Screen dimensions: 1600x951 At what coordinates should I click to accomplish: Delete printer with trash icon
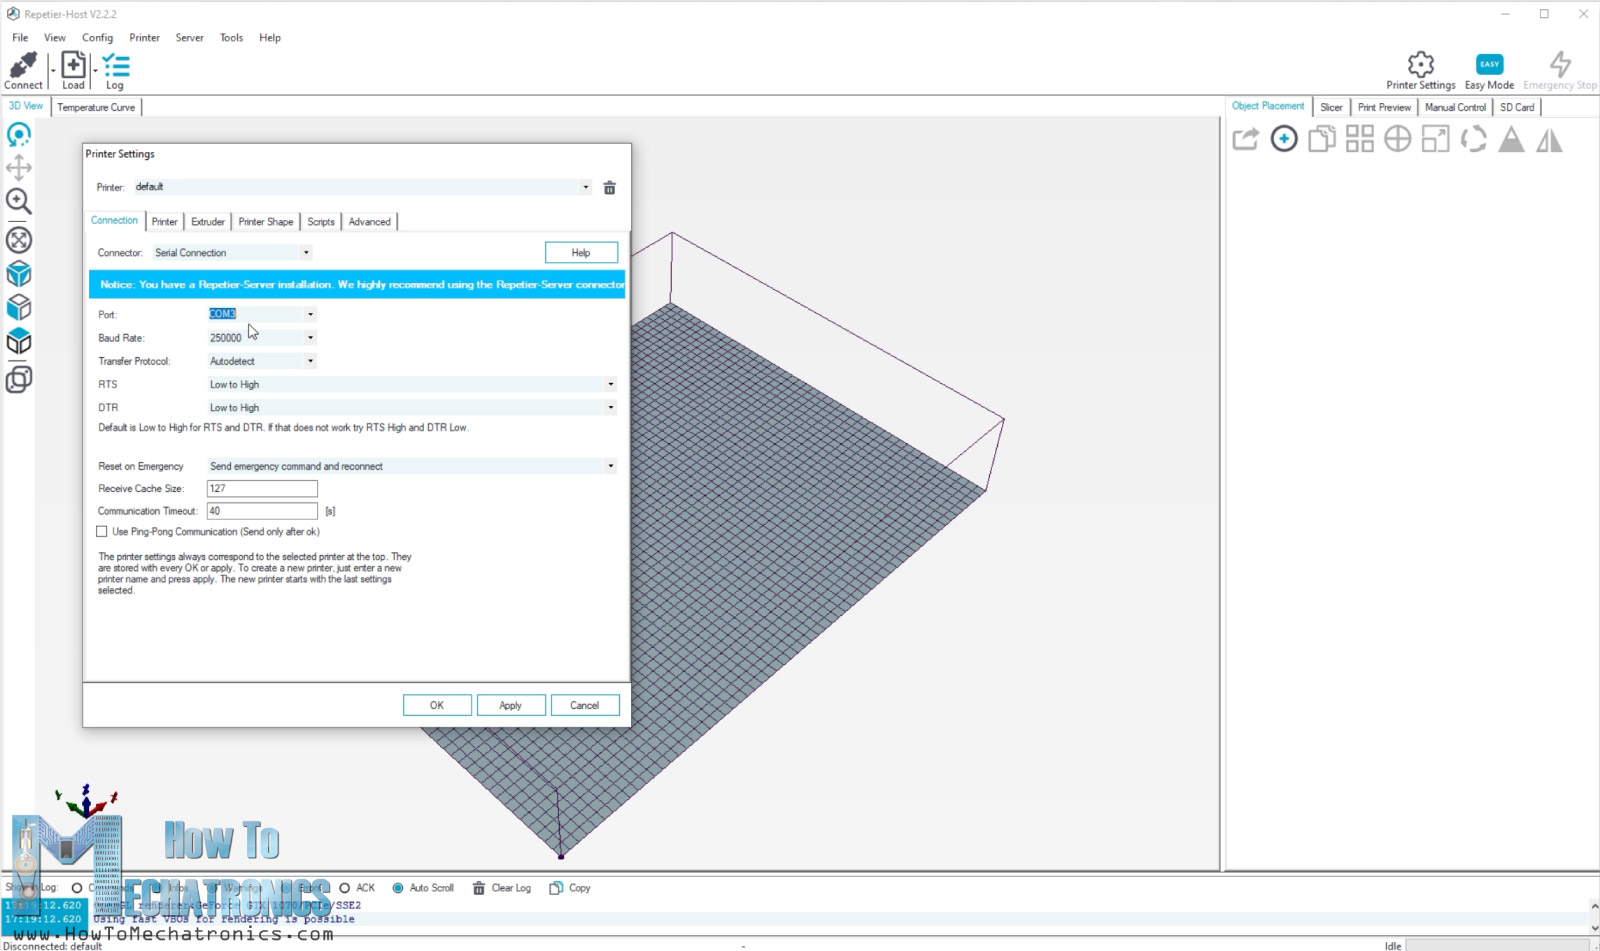(x=609, y=188)
